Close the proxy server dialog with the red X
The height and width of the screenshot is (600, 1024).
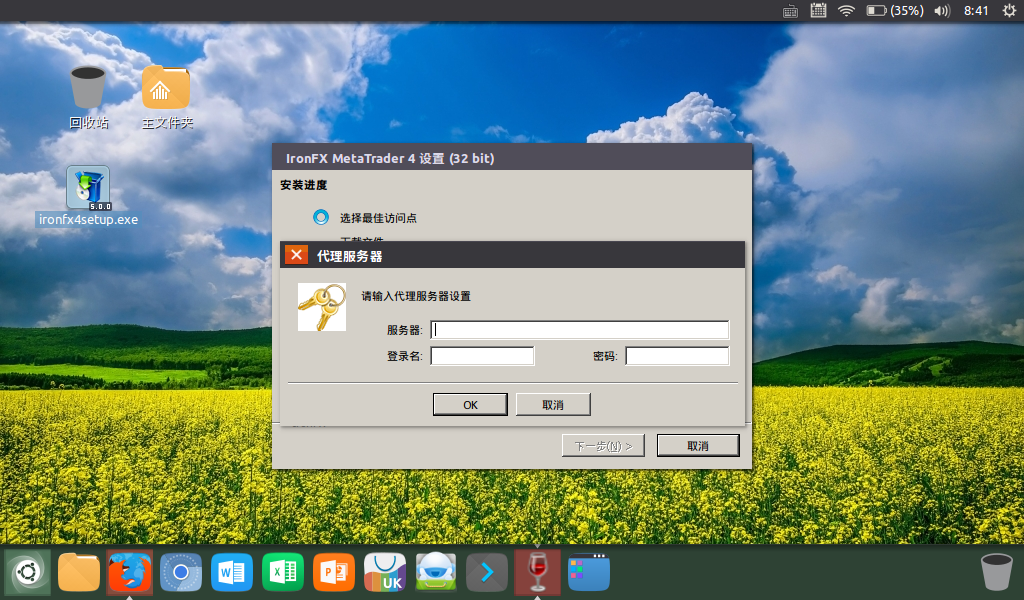296,255
